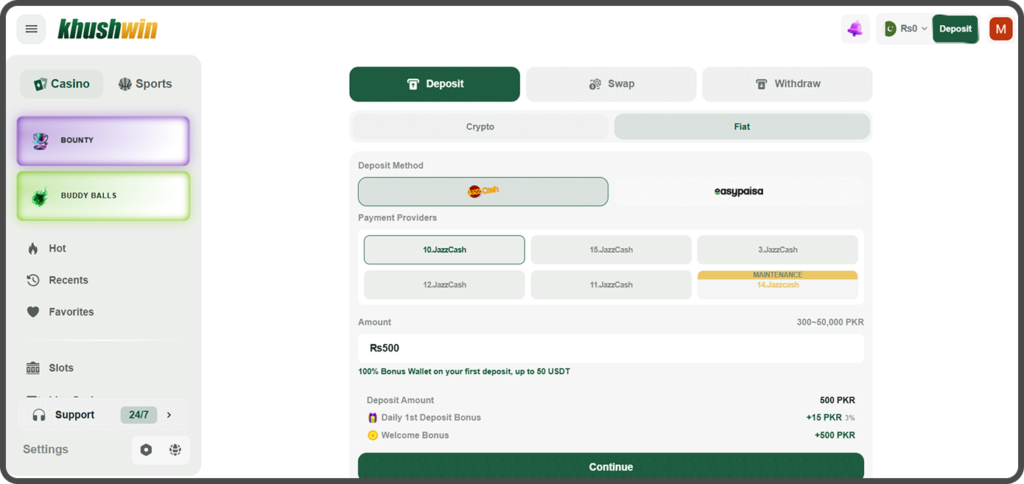Select 11.JazzCash payment provider
Viewport: 1024px width, 484px height.
611,285
